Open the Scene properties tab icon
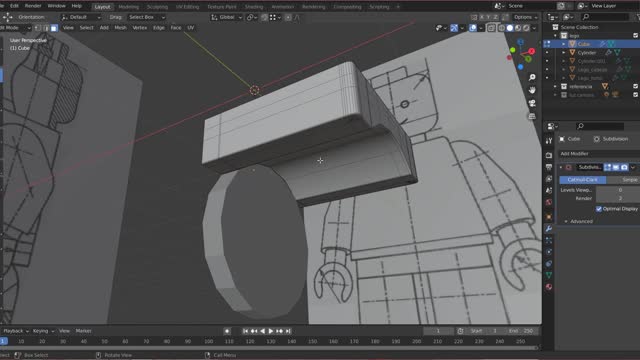This screenshot has height=360, width=640. click(x=549, y=191)
